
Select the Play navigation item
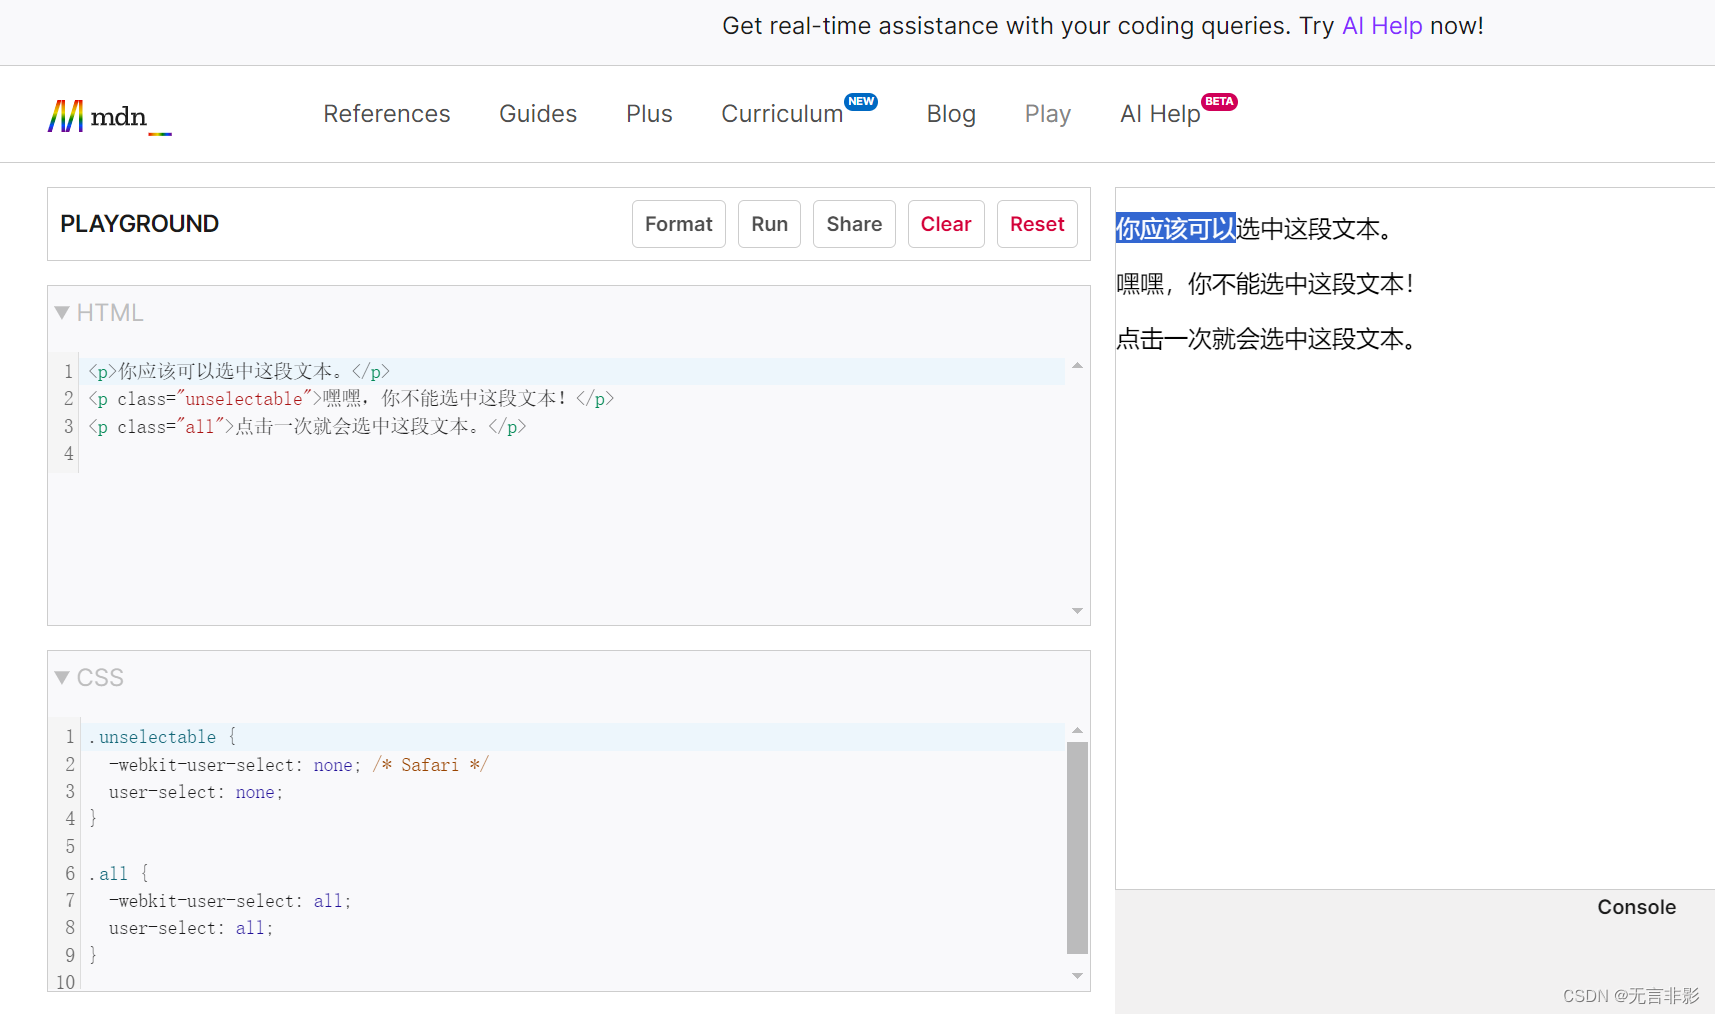[1047, 114]
